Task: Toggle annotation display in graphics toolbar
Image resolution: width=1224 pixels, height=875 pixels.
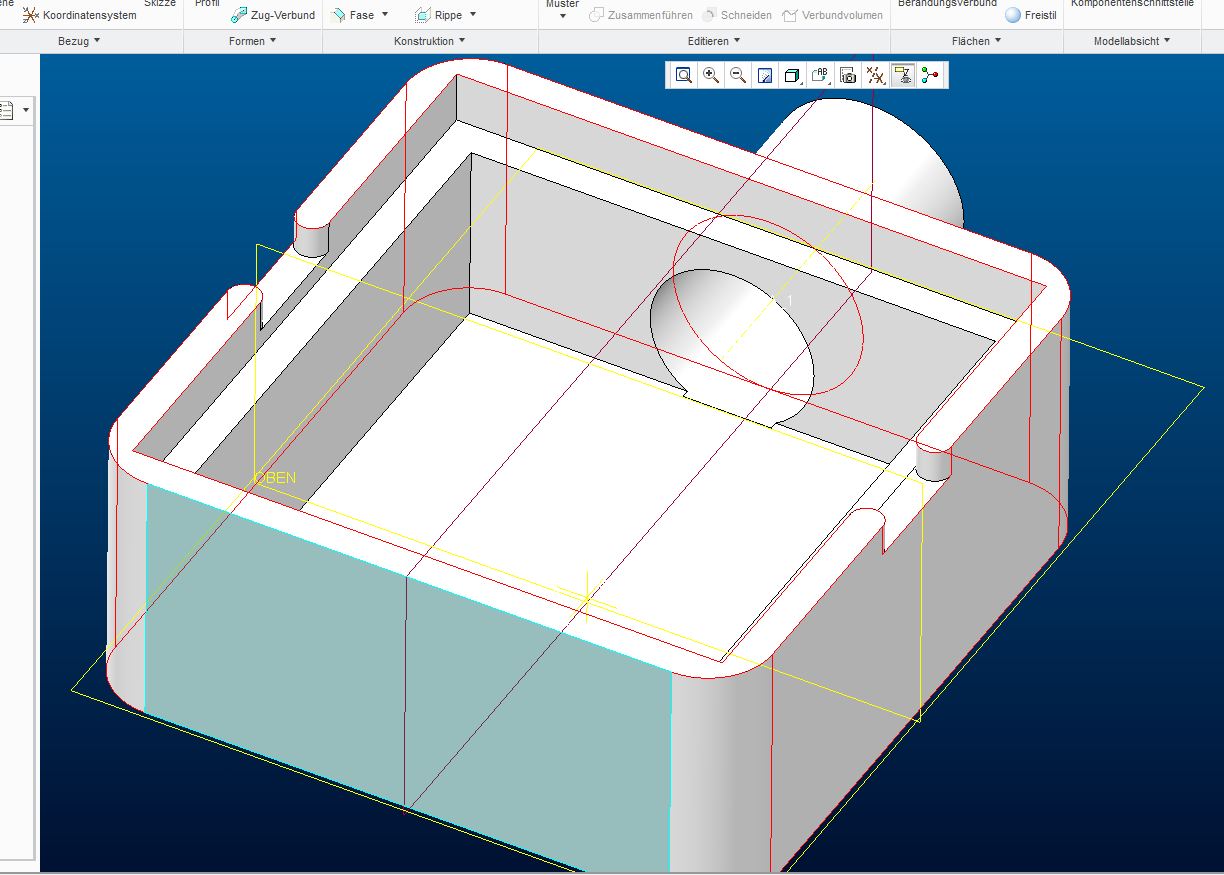Action: click(903, 76)
